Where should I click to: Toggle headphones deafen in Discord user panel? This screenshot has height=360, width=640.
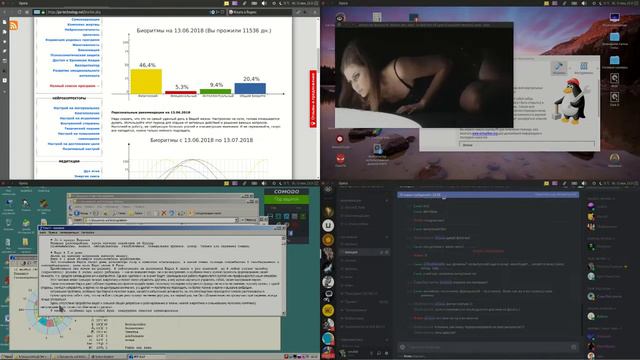tap(379, 353)
